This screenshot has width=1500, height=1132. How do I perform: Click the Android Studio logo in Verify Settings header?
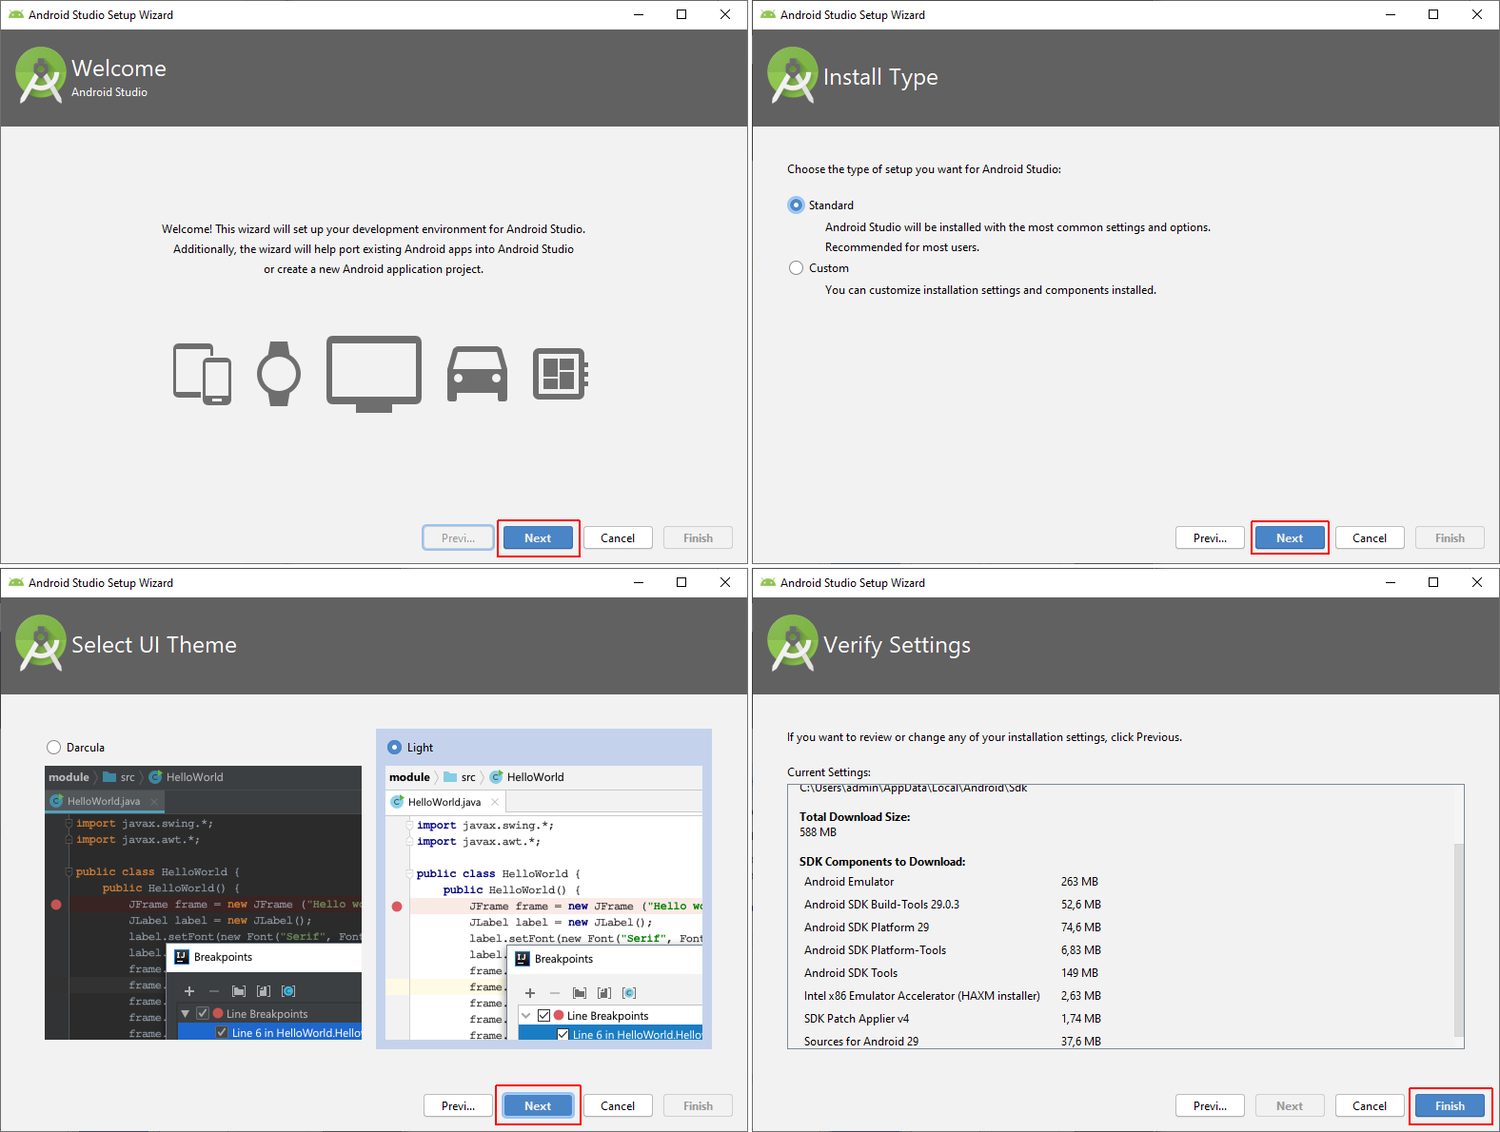point(793,643)
